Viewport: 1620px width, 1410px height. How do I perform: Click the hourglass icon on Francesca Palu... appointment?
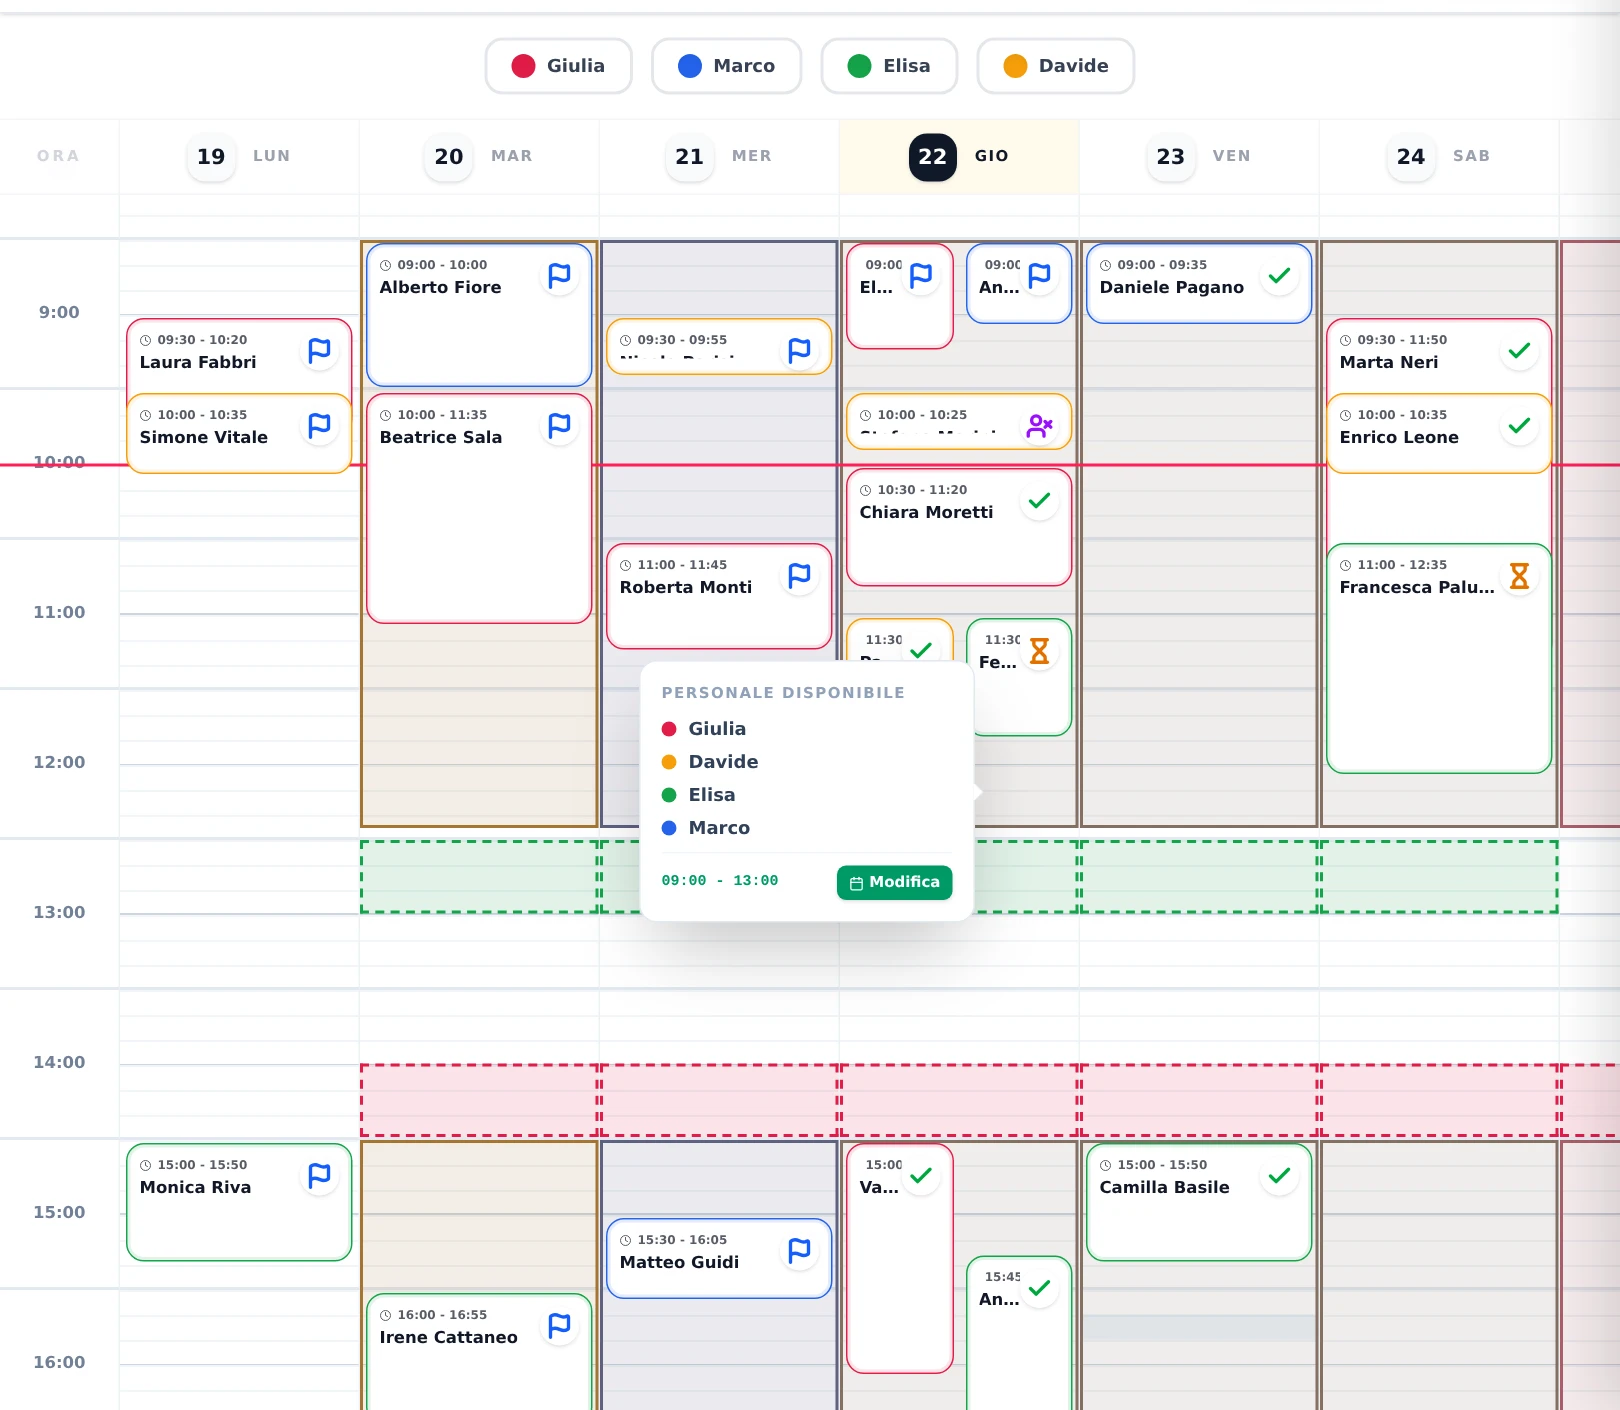[x=1519, y=576]
